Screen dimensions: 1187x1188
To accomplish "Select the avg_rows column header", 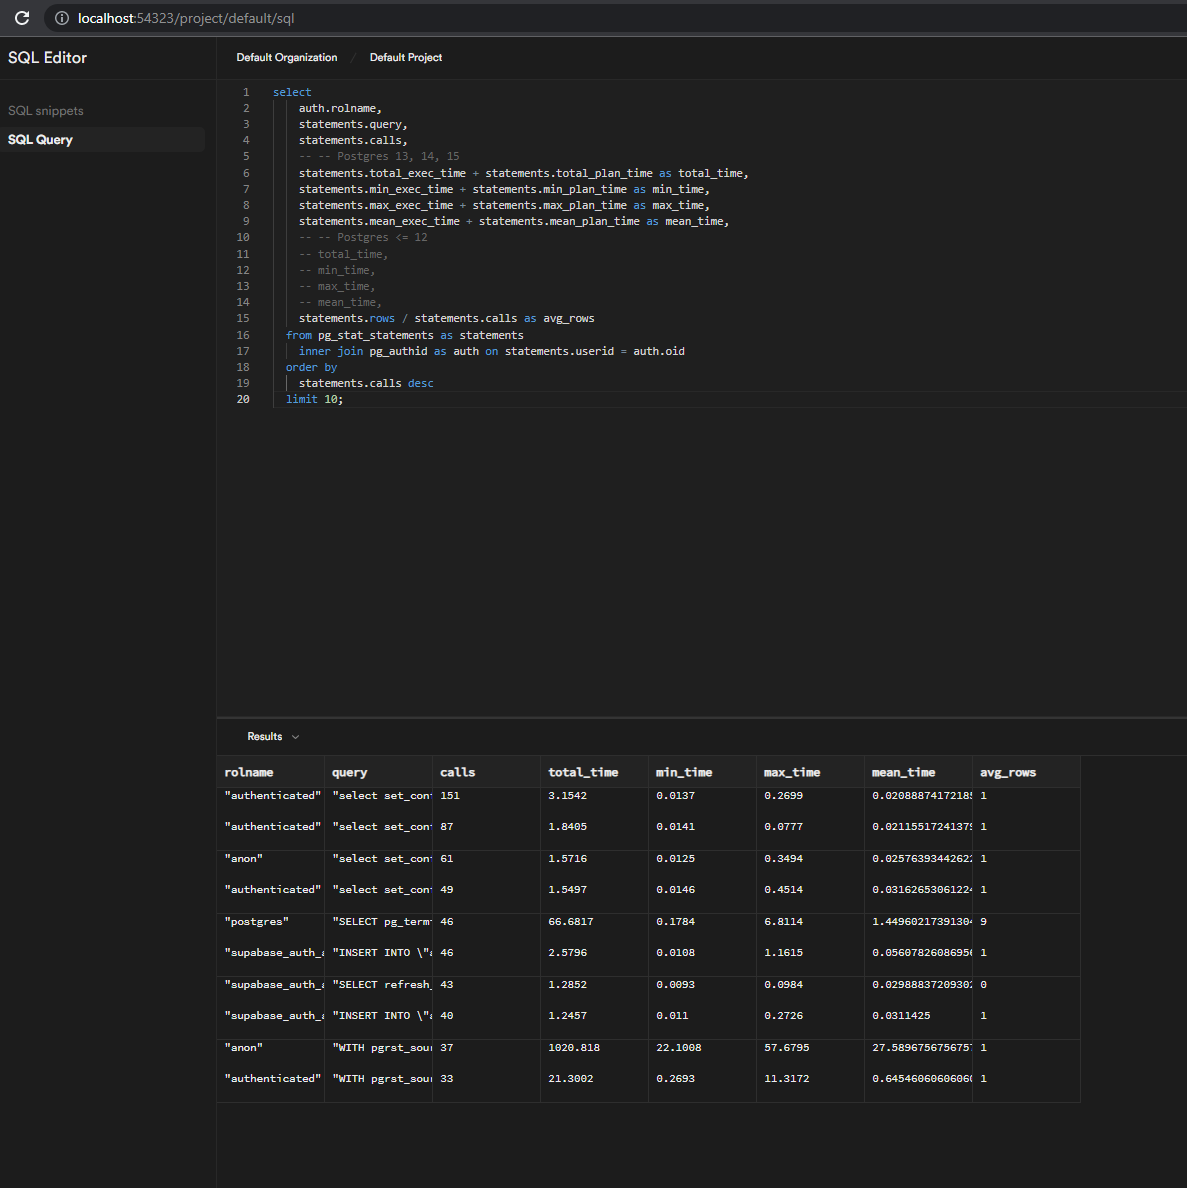I will click(x=1007, y=772).
